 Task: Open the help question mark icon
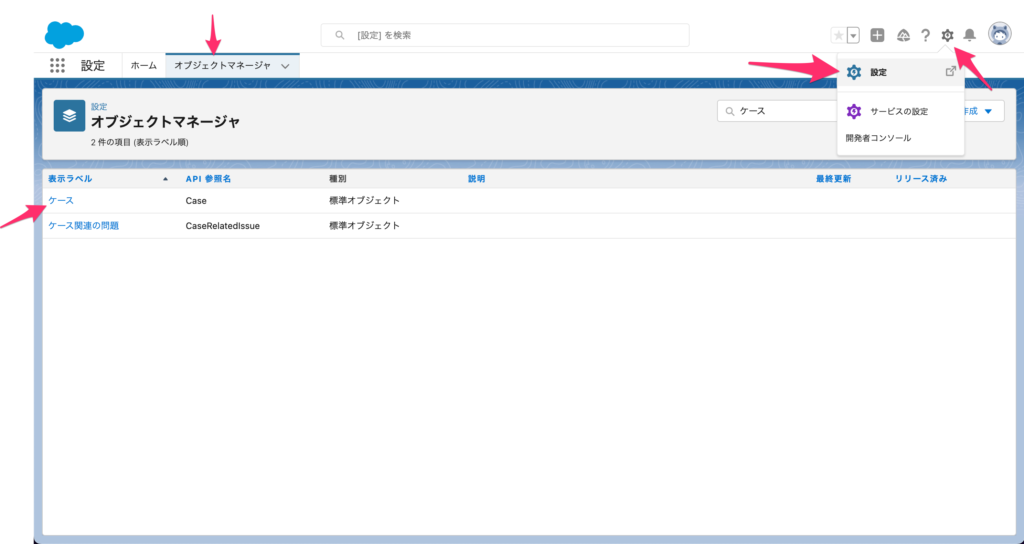pyautogui.click(x=926, y=36)
